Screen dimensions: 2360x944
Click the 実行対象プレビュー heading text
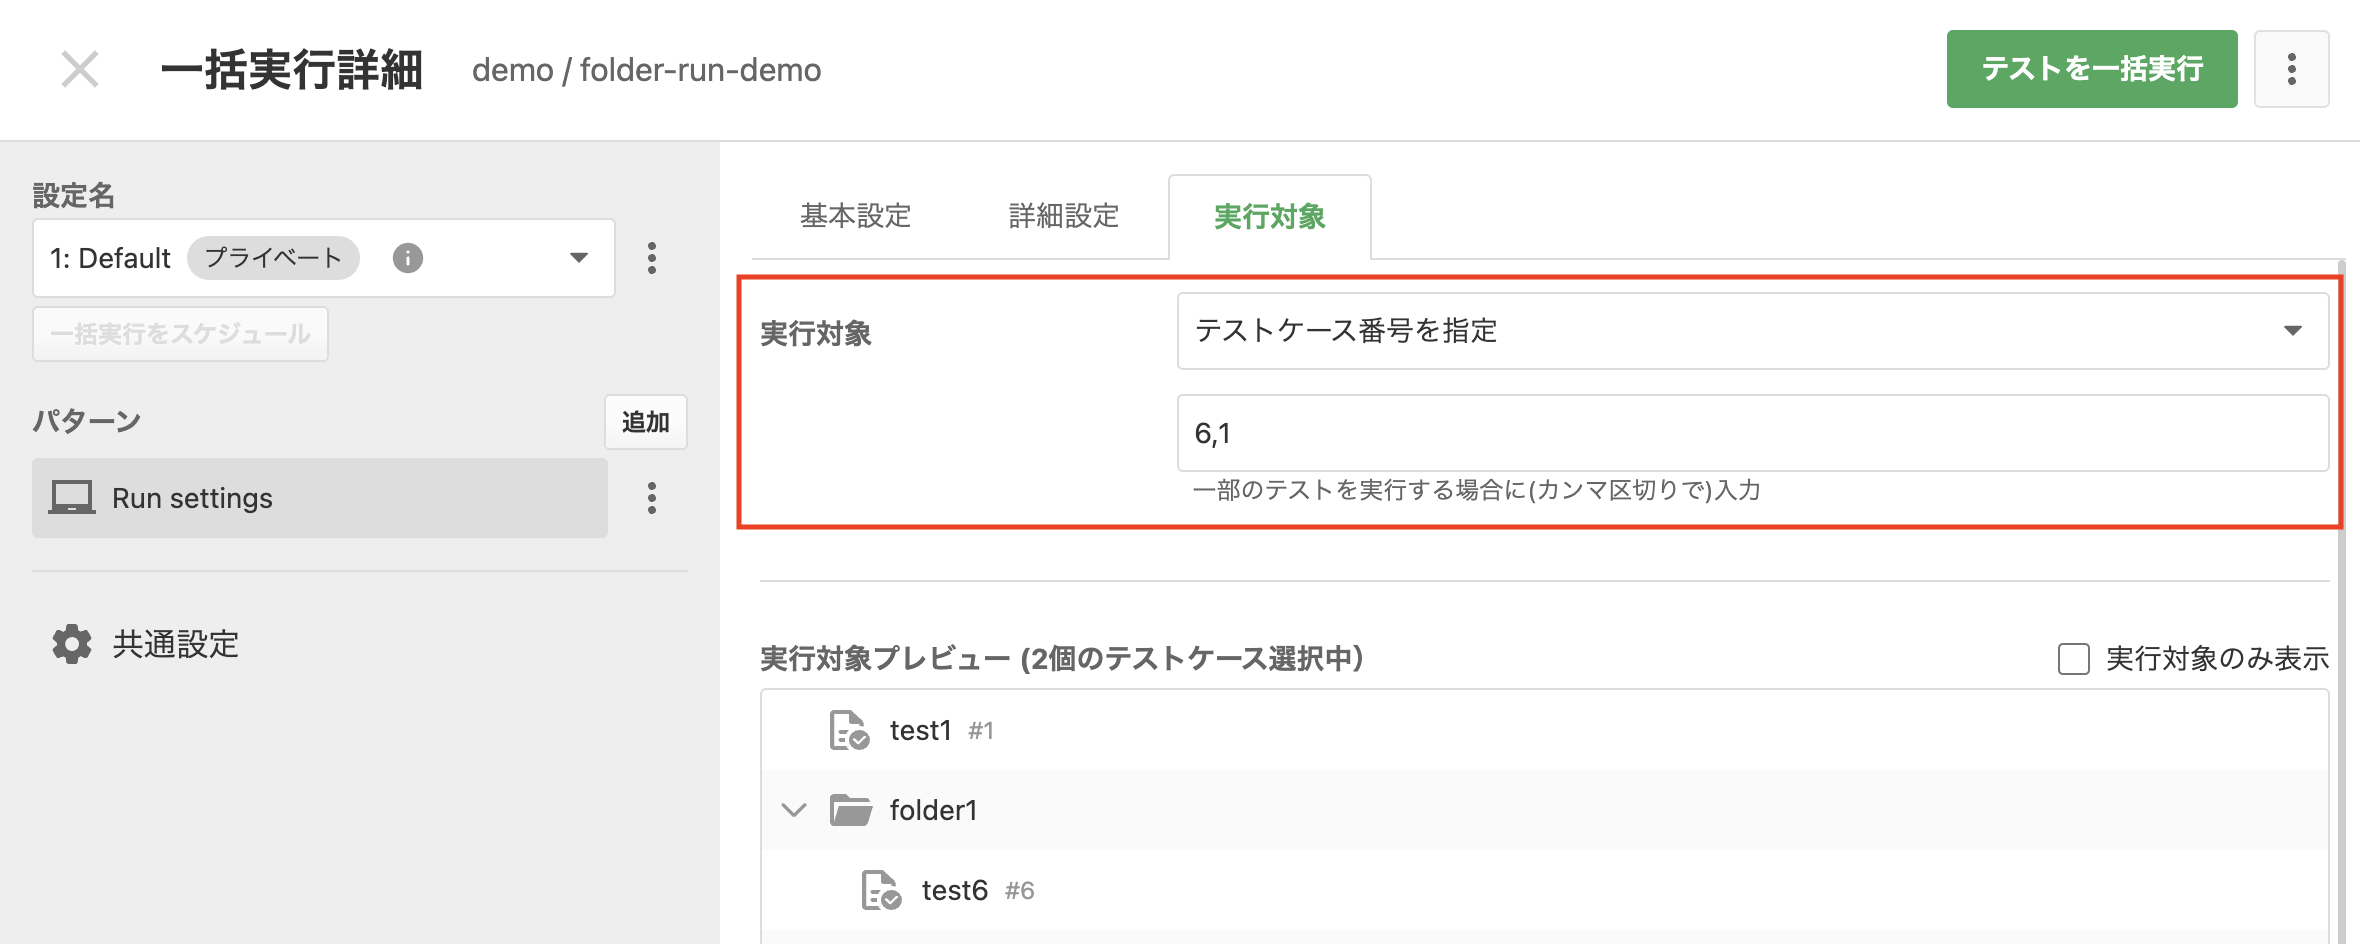1061,658
